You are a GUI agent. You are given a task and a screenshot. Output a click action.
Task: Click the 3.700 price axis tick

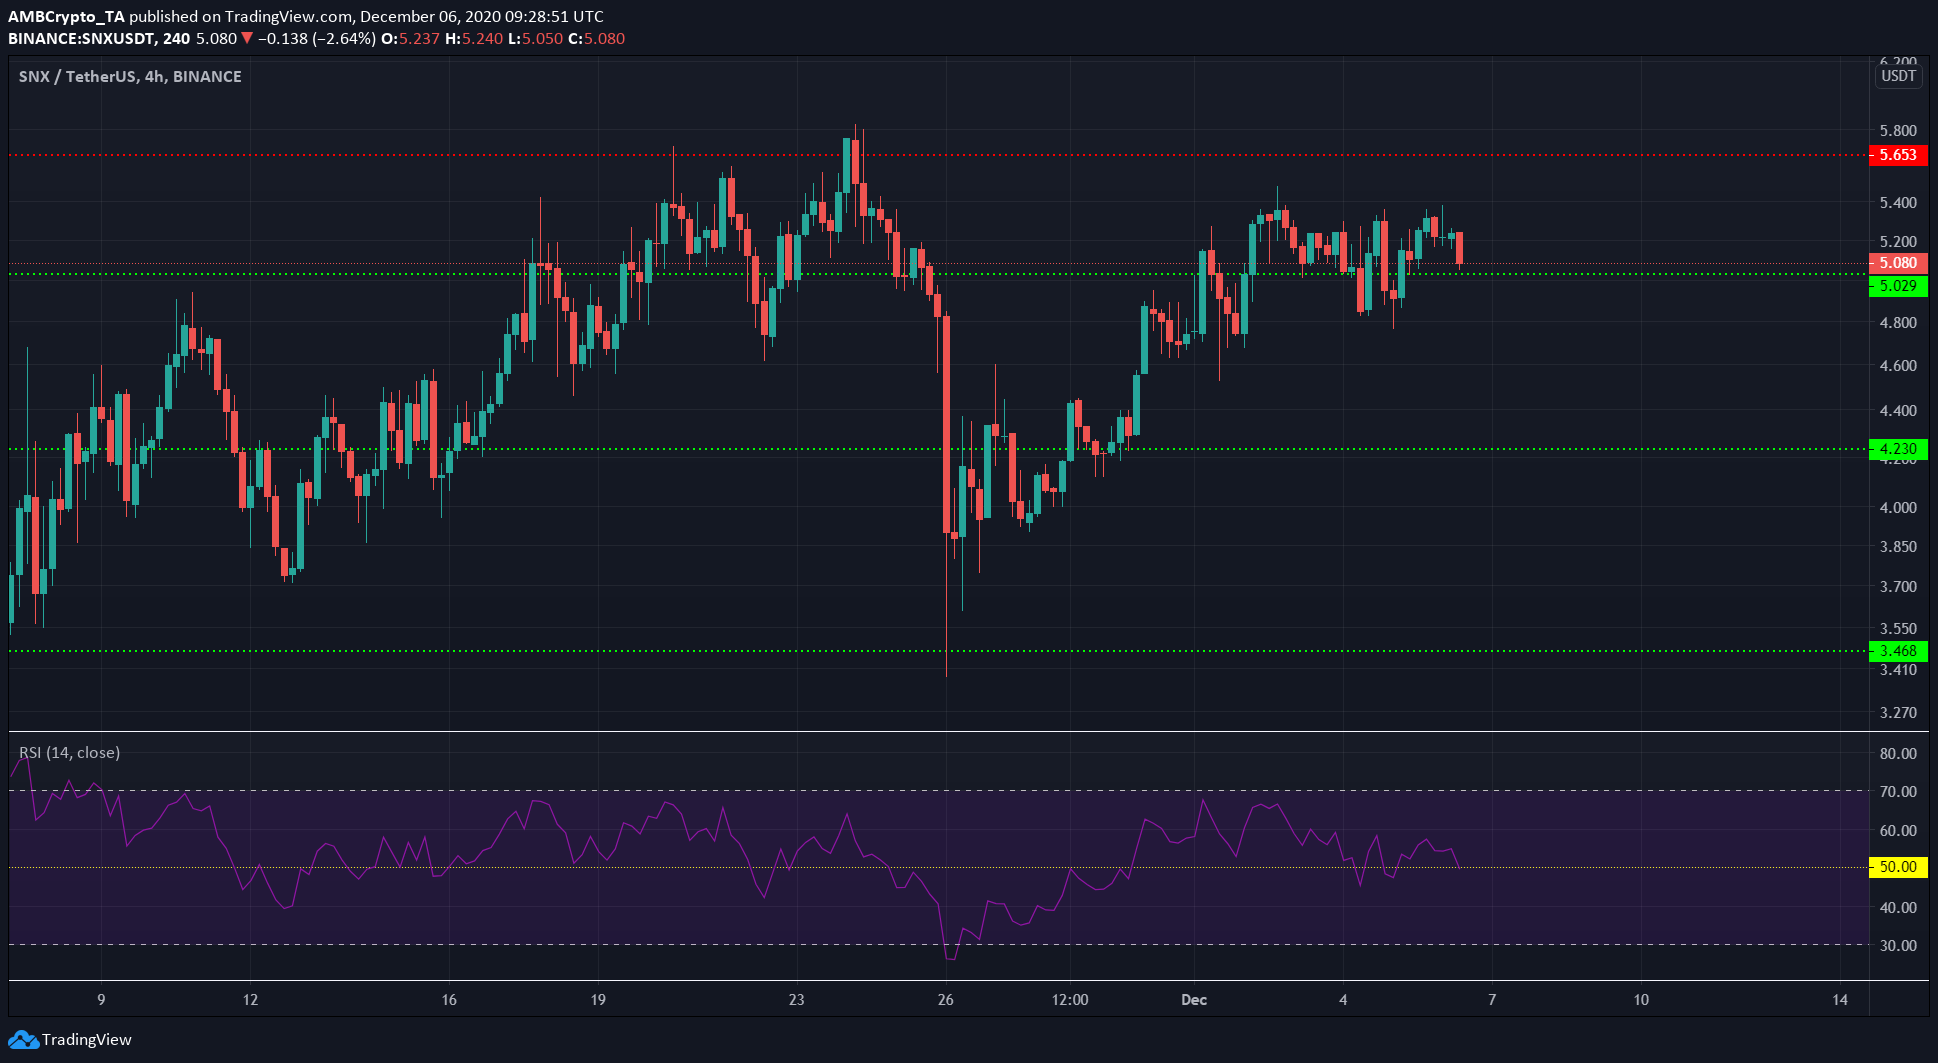pos(1898,587)
